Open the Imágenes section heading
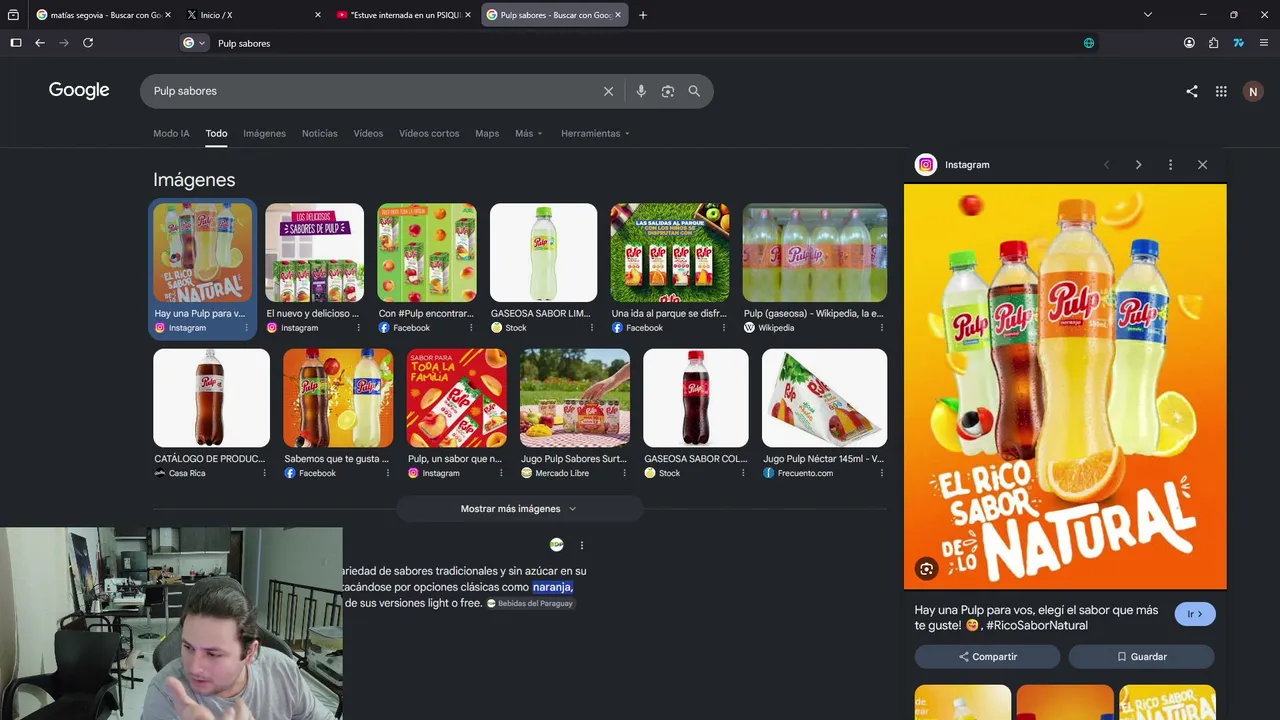 point(194,180)
